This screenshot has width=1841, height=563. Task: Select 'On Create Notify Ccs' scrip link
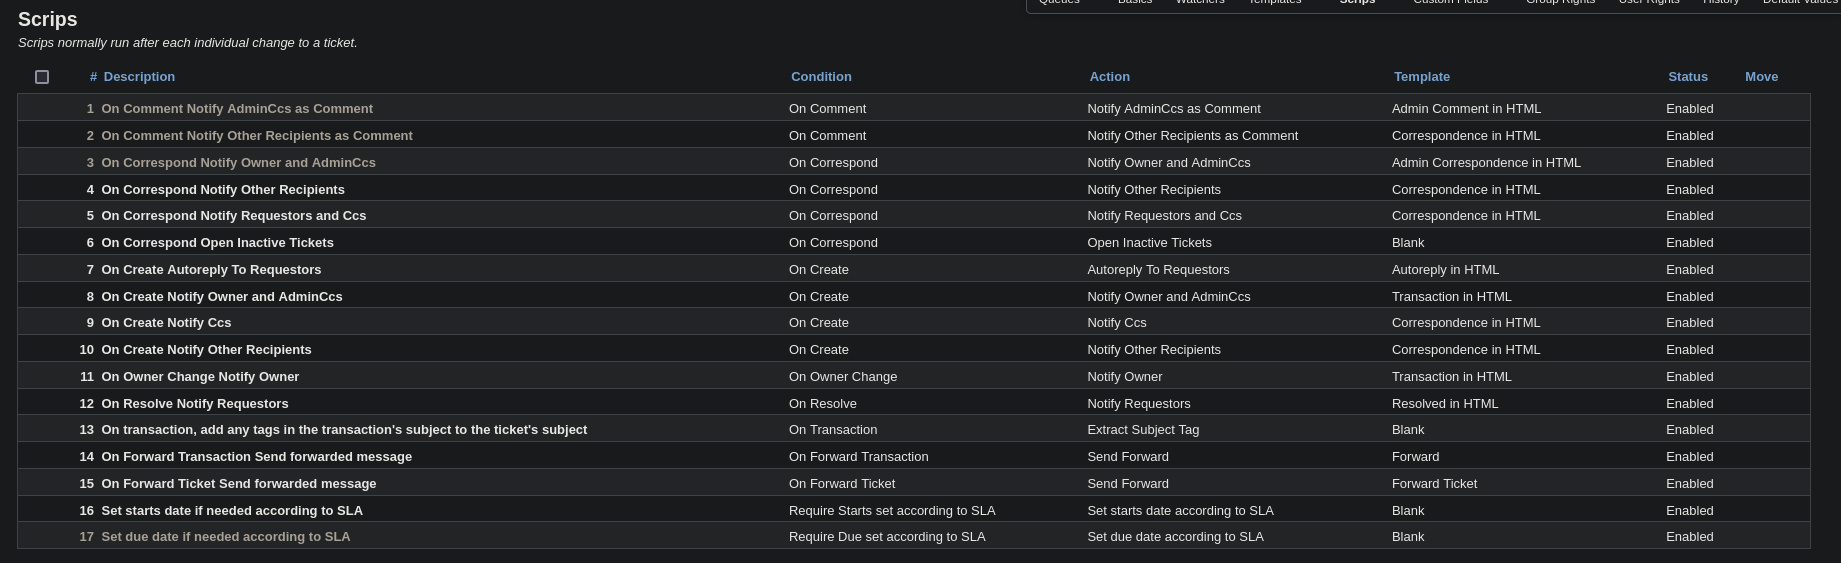(x=166, y=323)
